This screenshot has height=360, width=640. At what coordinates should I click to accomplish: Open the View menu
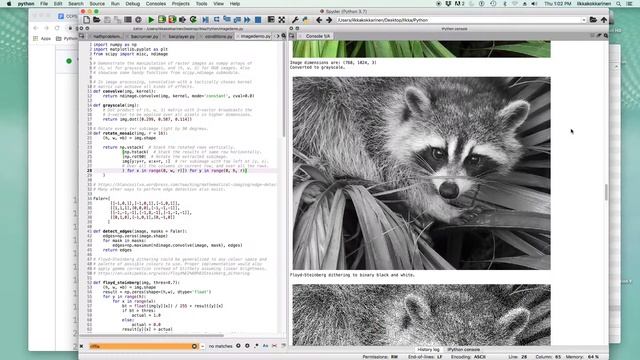tap(219, 4)
